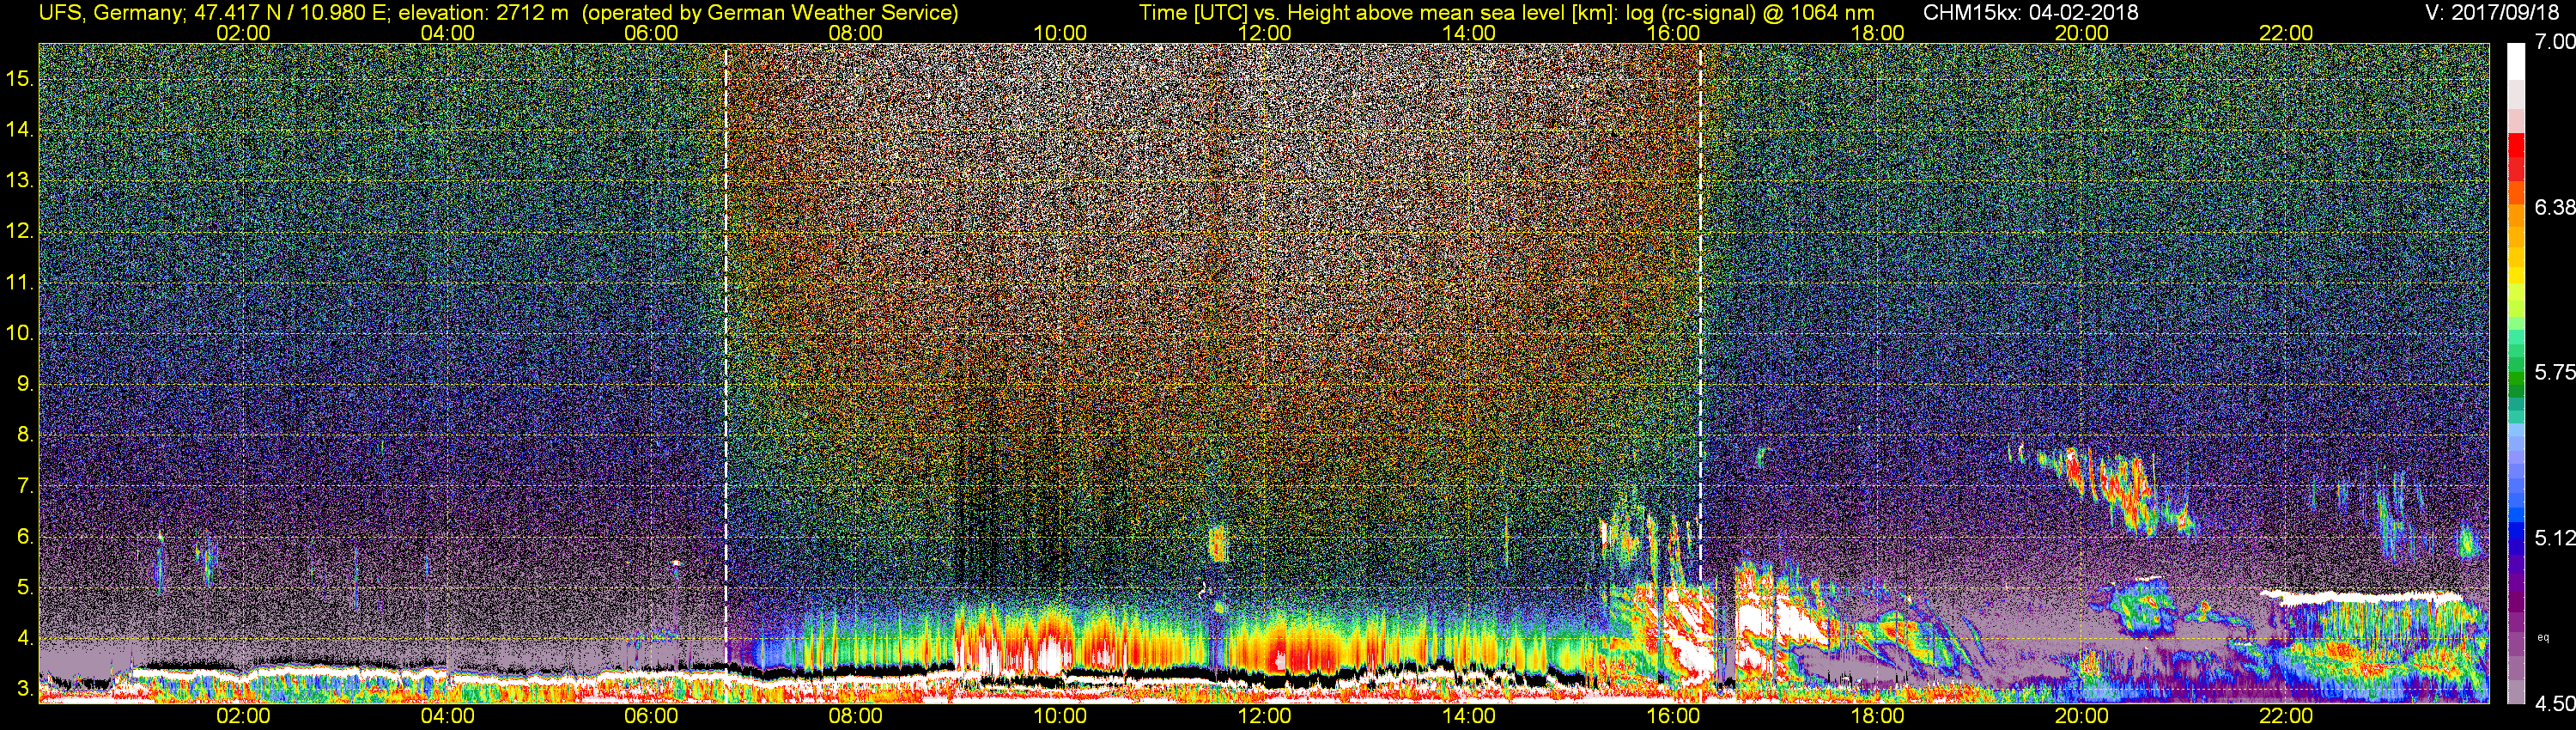Click the color scale value "5.75"
Viewport: 2576px width, 730px height.
[x=2555, y=372]
